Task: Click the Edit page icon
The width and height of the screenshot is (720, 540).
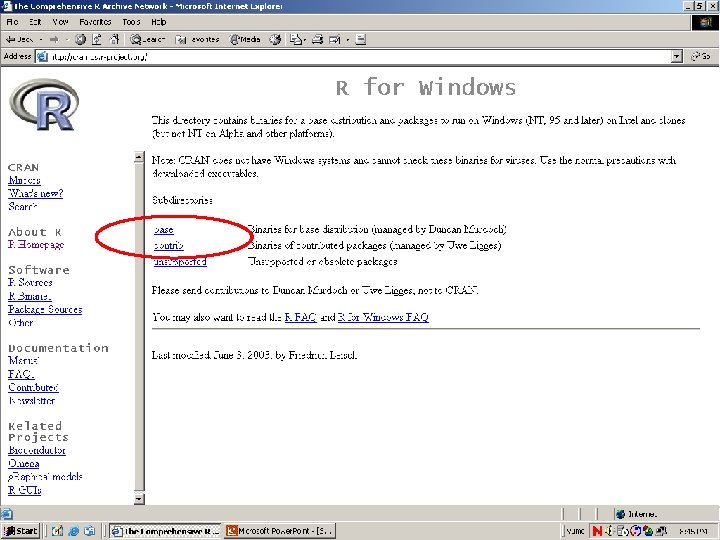Action: point(335,39)
